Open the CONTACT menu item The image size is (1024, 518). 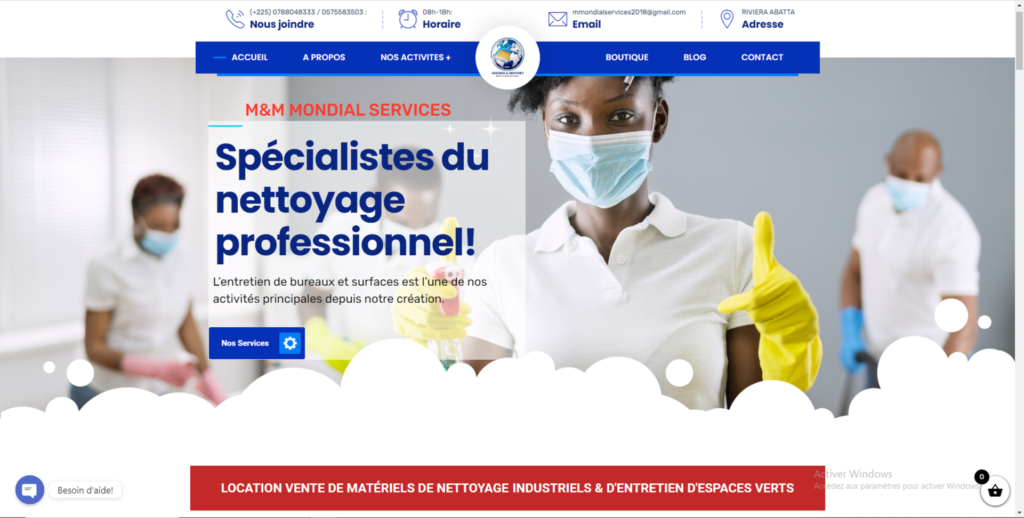[762, 57]
